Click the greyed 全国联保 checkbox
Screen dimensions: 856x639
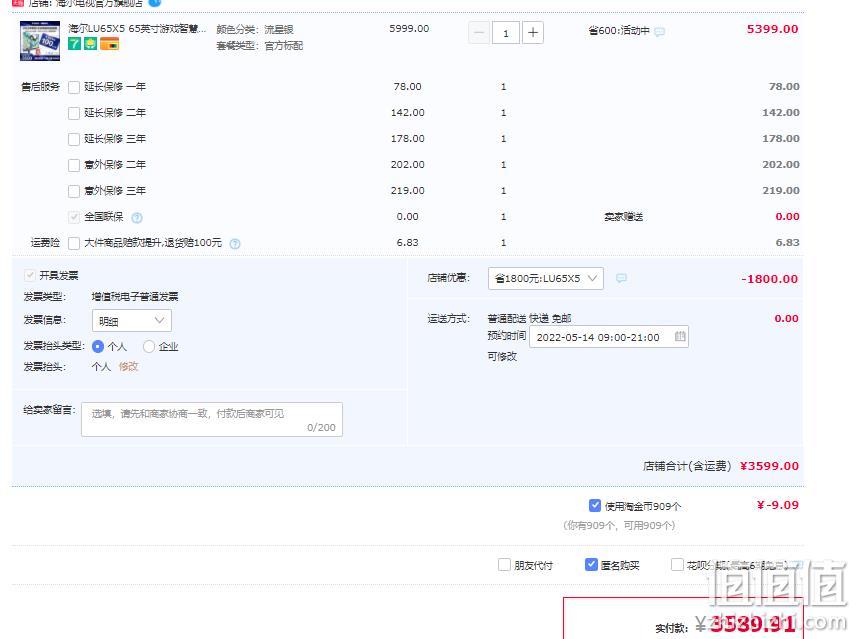74,217
